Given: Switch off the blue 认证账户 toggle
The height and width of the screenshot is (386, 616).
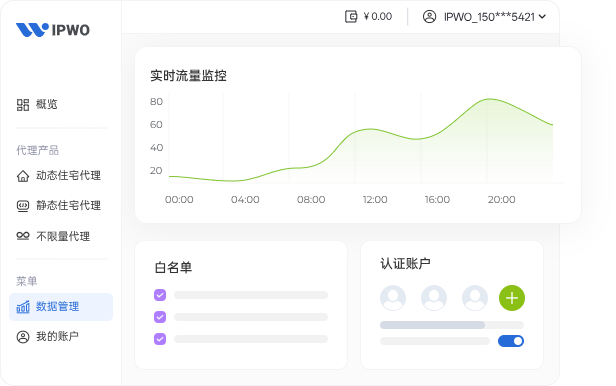Looking at the screenshot, I should (511, 341).
